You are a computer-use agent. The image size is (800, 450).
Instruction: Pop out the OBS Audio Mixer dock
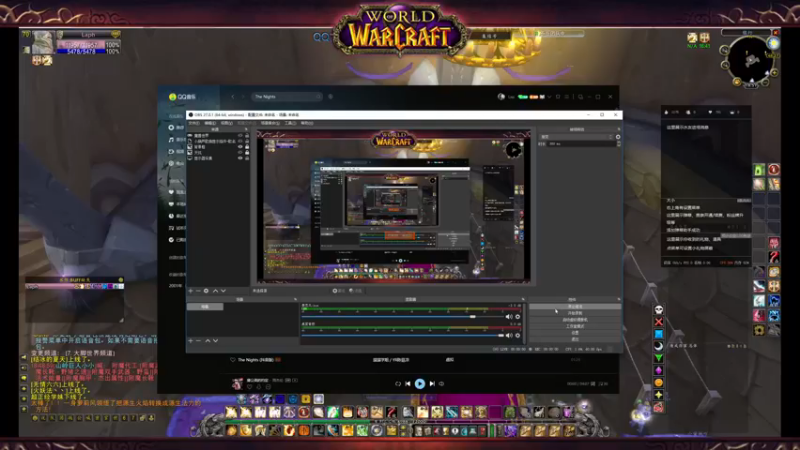tap(523, 299)
